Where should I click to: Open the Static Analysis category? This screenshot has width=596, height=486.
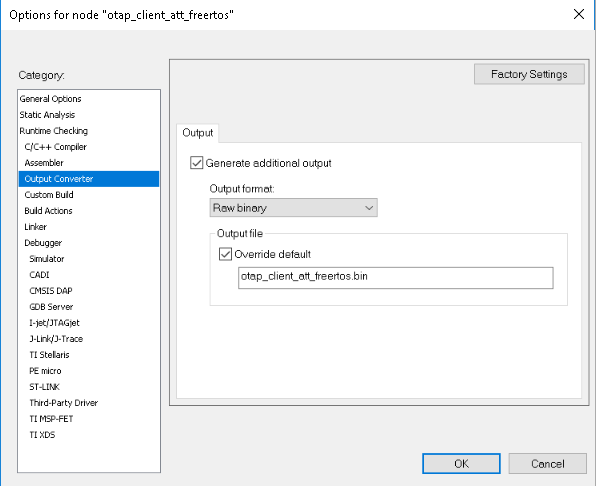point(47,115)
